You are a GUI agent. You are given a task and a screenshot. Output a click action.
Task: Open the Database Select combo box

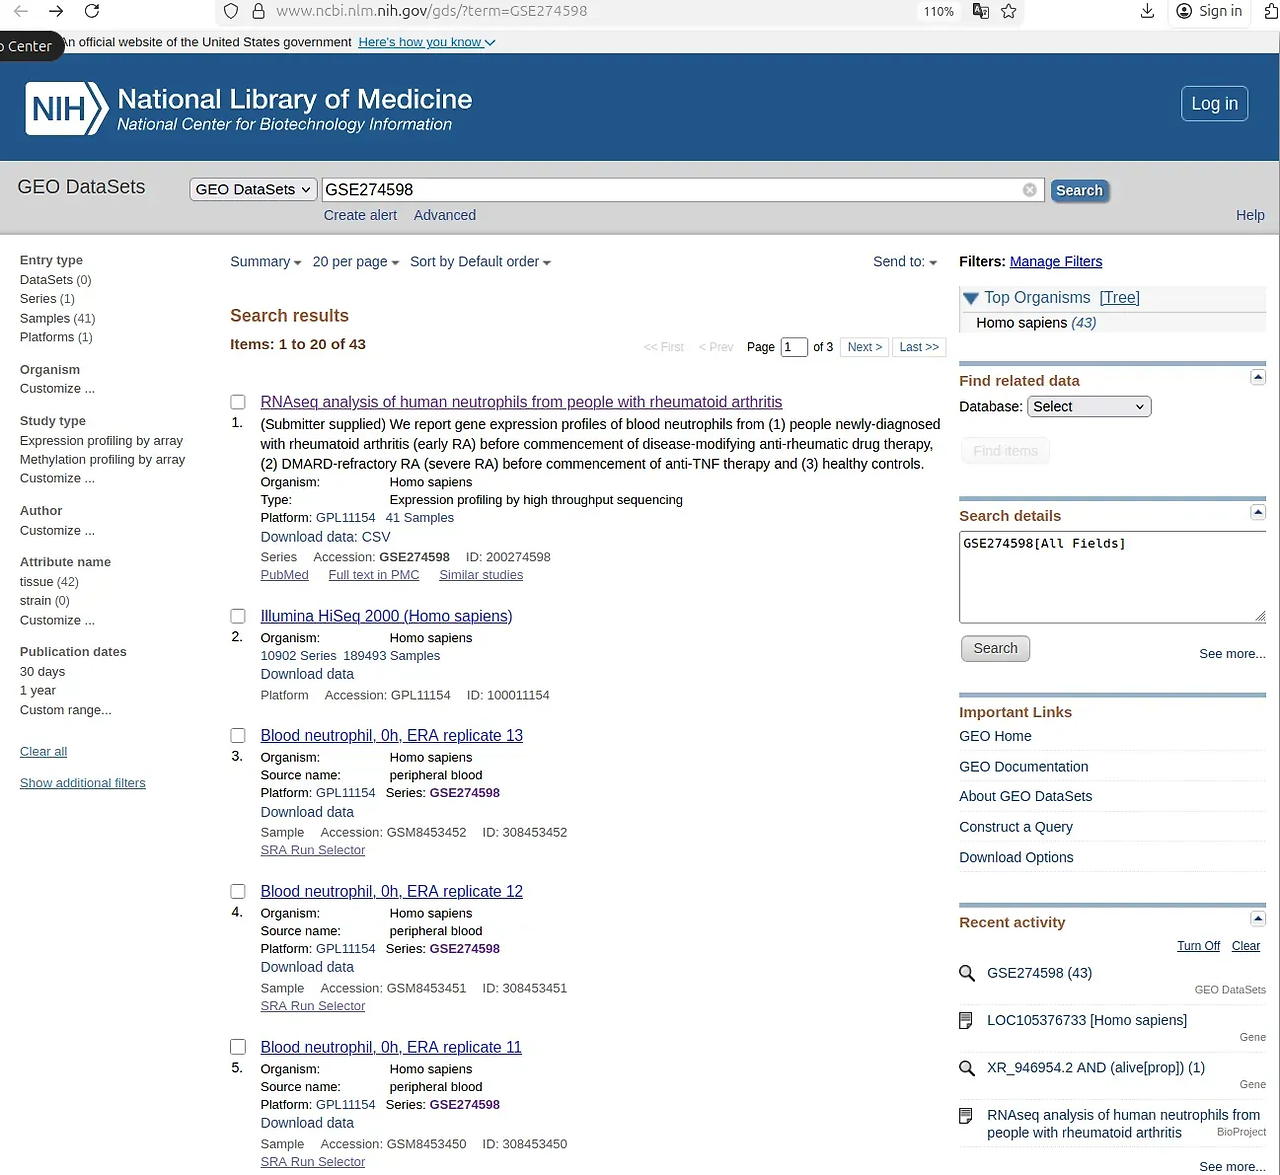click(x=1089, y=406)
